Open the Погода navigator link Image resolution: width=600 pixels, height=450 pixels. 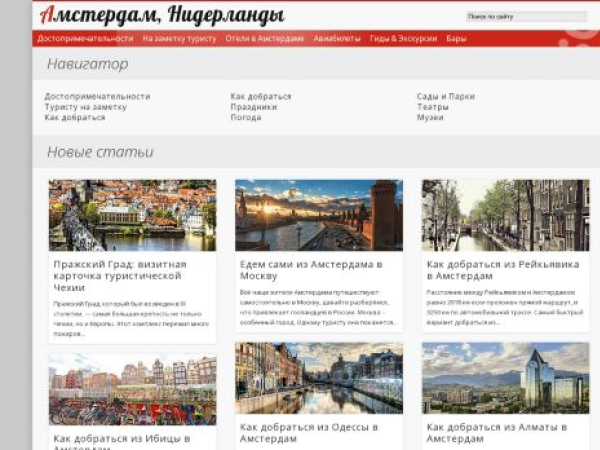pyautogui.click(x=246, y=117)
